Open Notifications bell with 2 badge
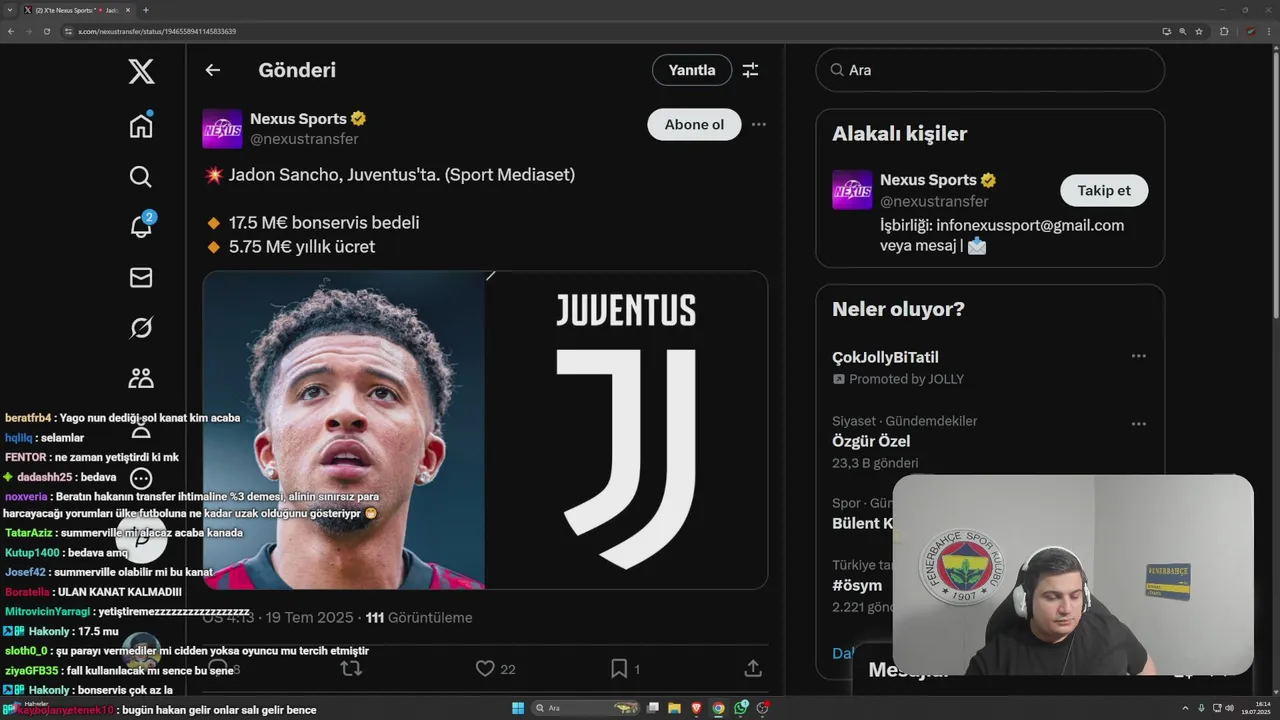The height and width of the screenshot is (720, 1280). click(x=141, y=226)
